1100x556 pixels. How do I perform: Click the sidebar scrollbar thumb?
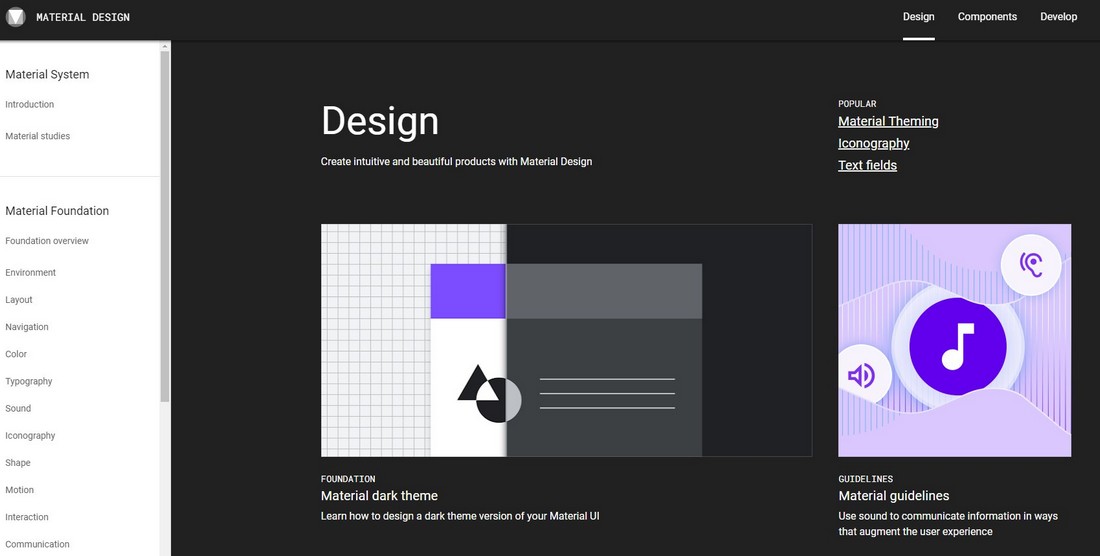[x=166, y=226]
